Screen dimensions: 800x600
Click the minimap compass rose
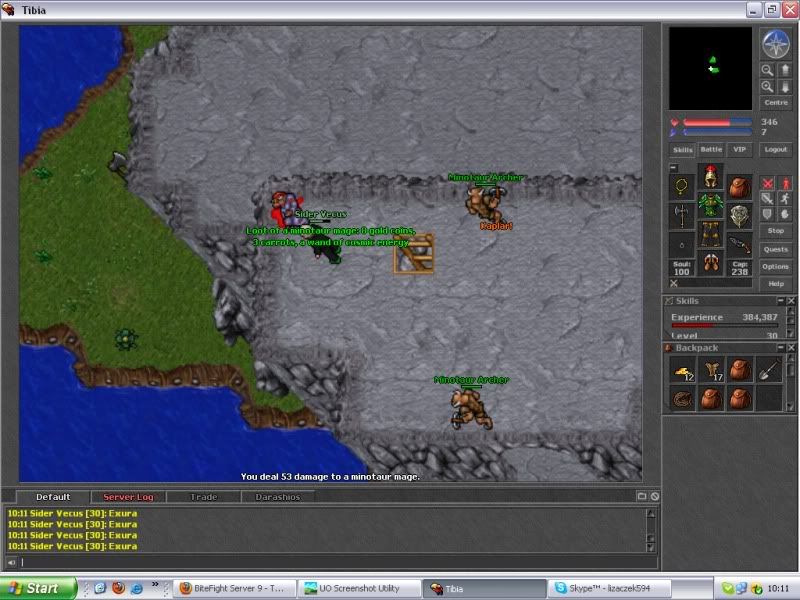pos(776,44)
